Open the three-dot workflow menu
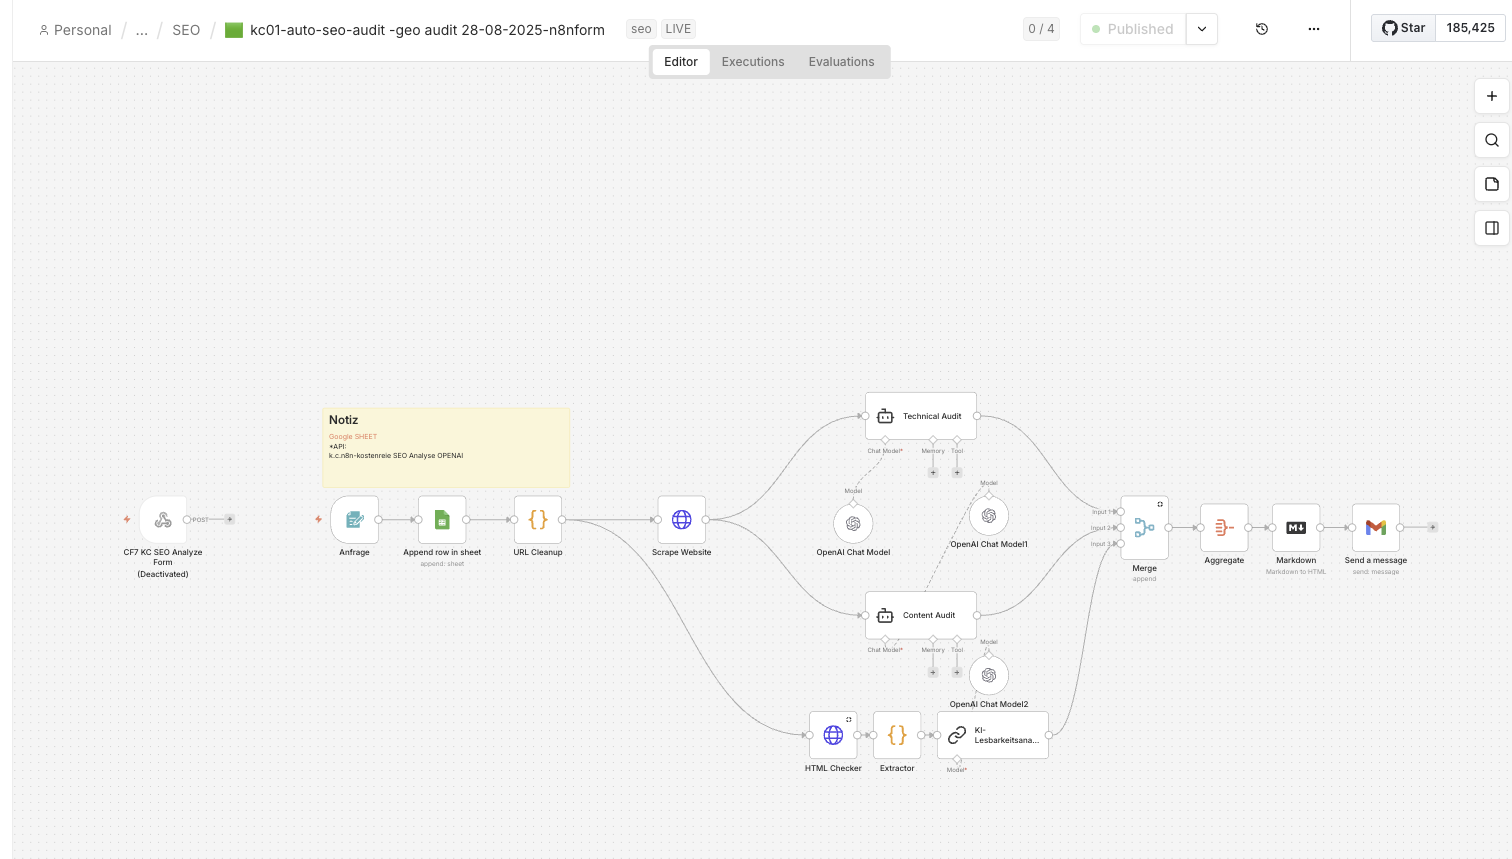The image size is (1512, 859). (1314, 29)
